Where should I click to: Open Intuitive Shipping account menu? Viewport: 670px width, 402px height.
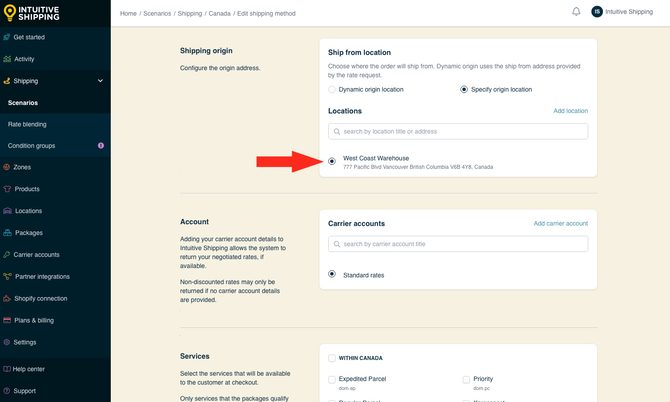pos(629,12)
